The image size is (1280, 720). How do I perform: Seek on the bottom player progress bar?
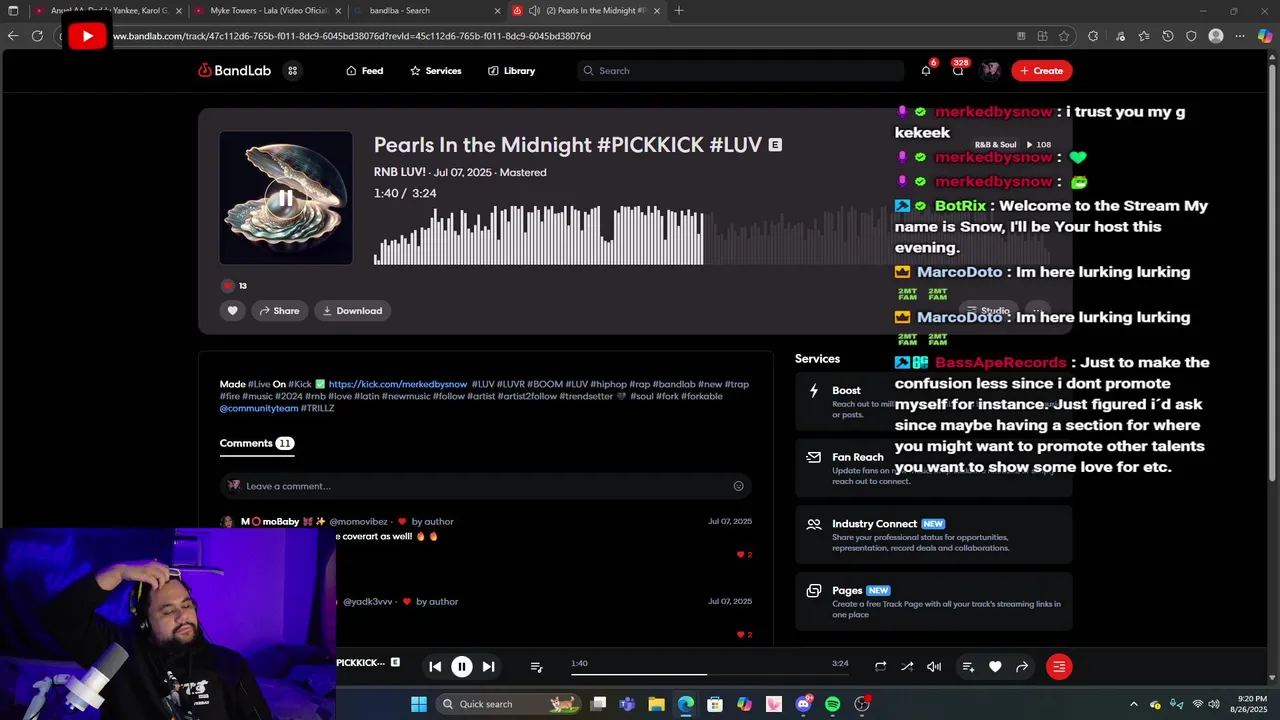[x=710, y=674]
